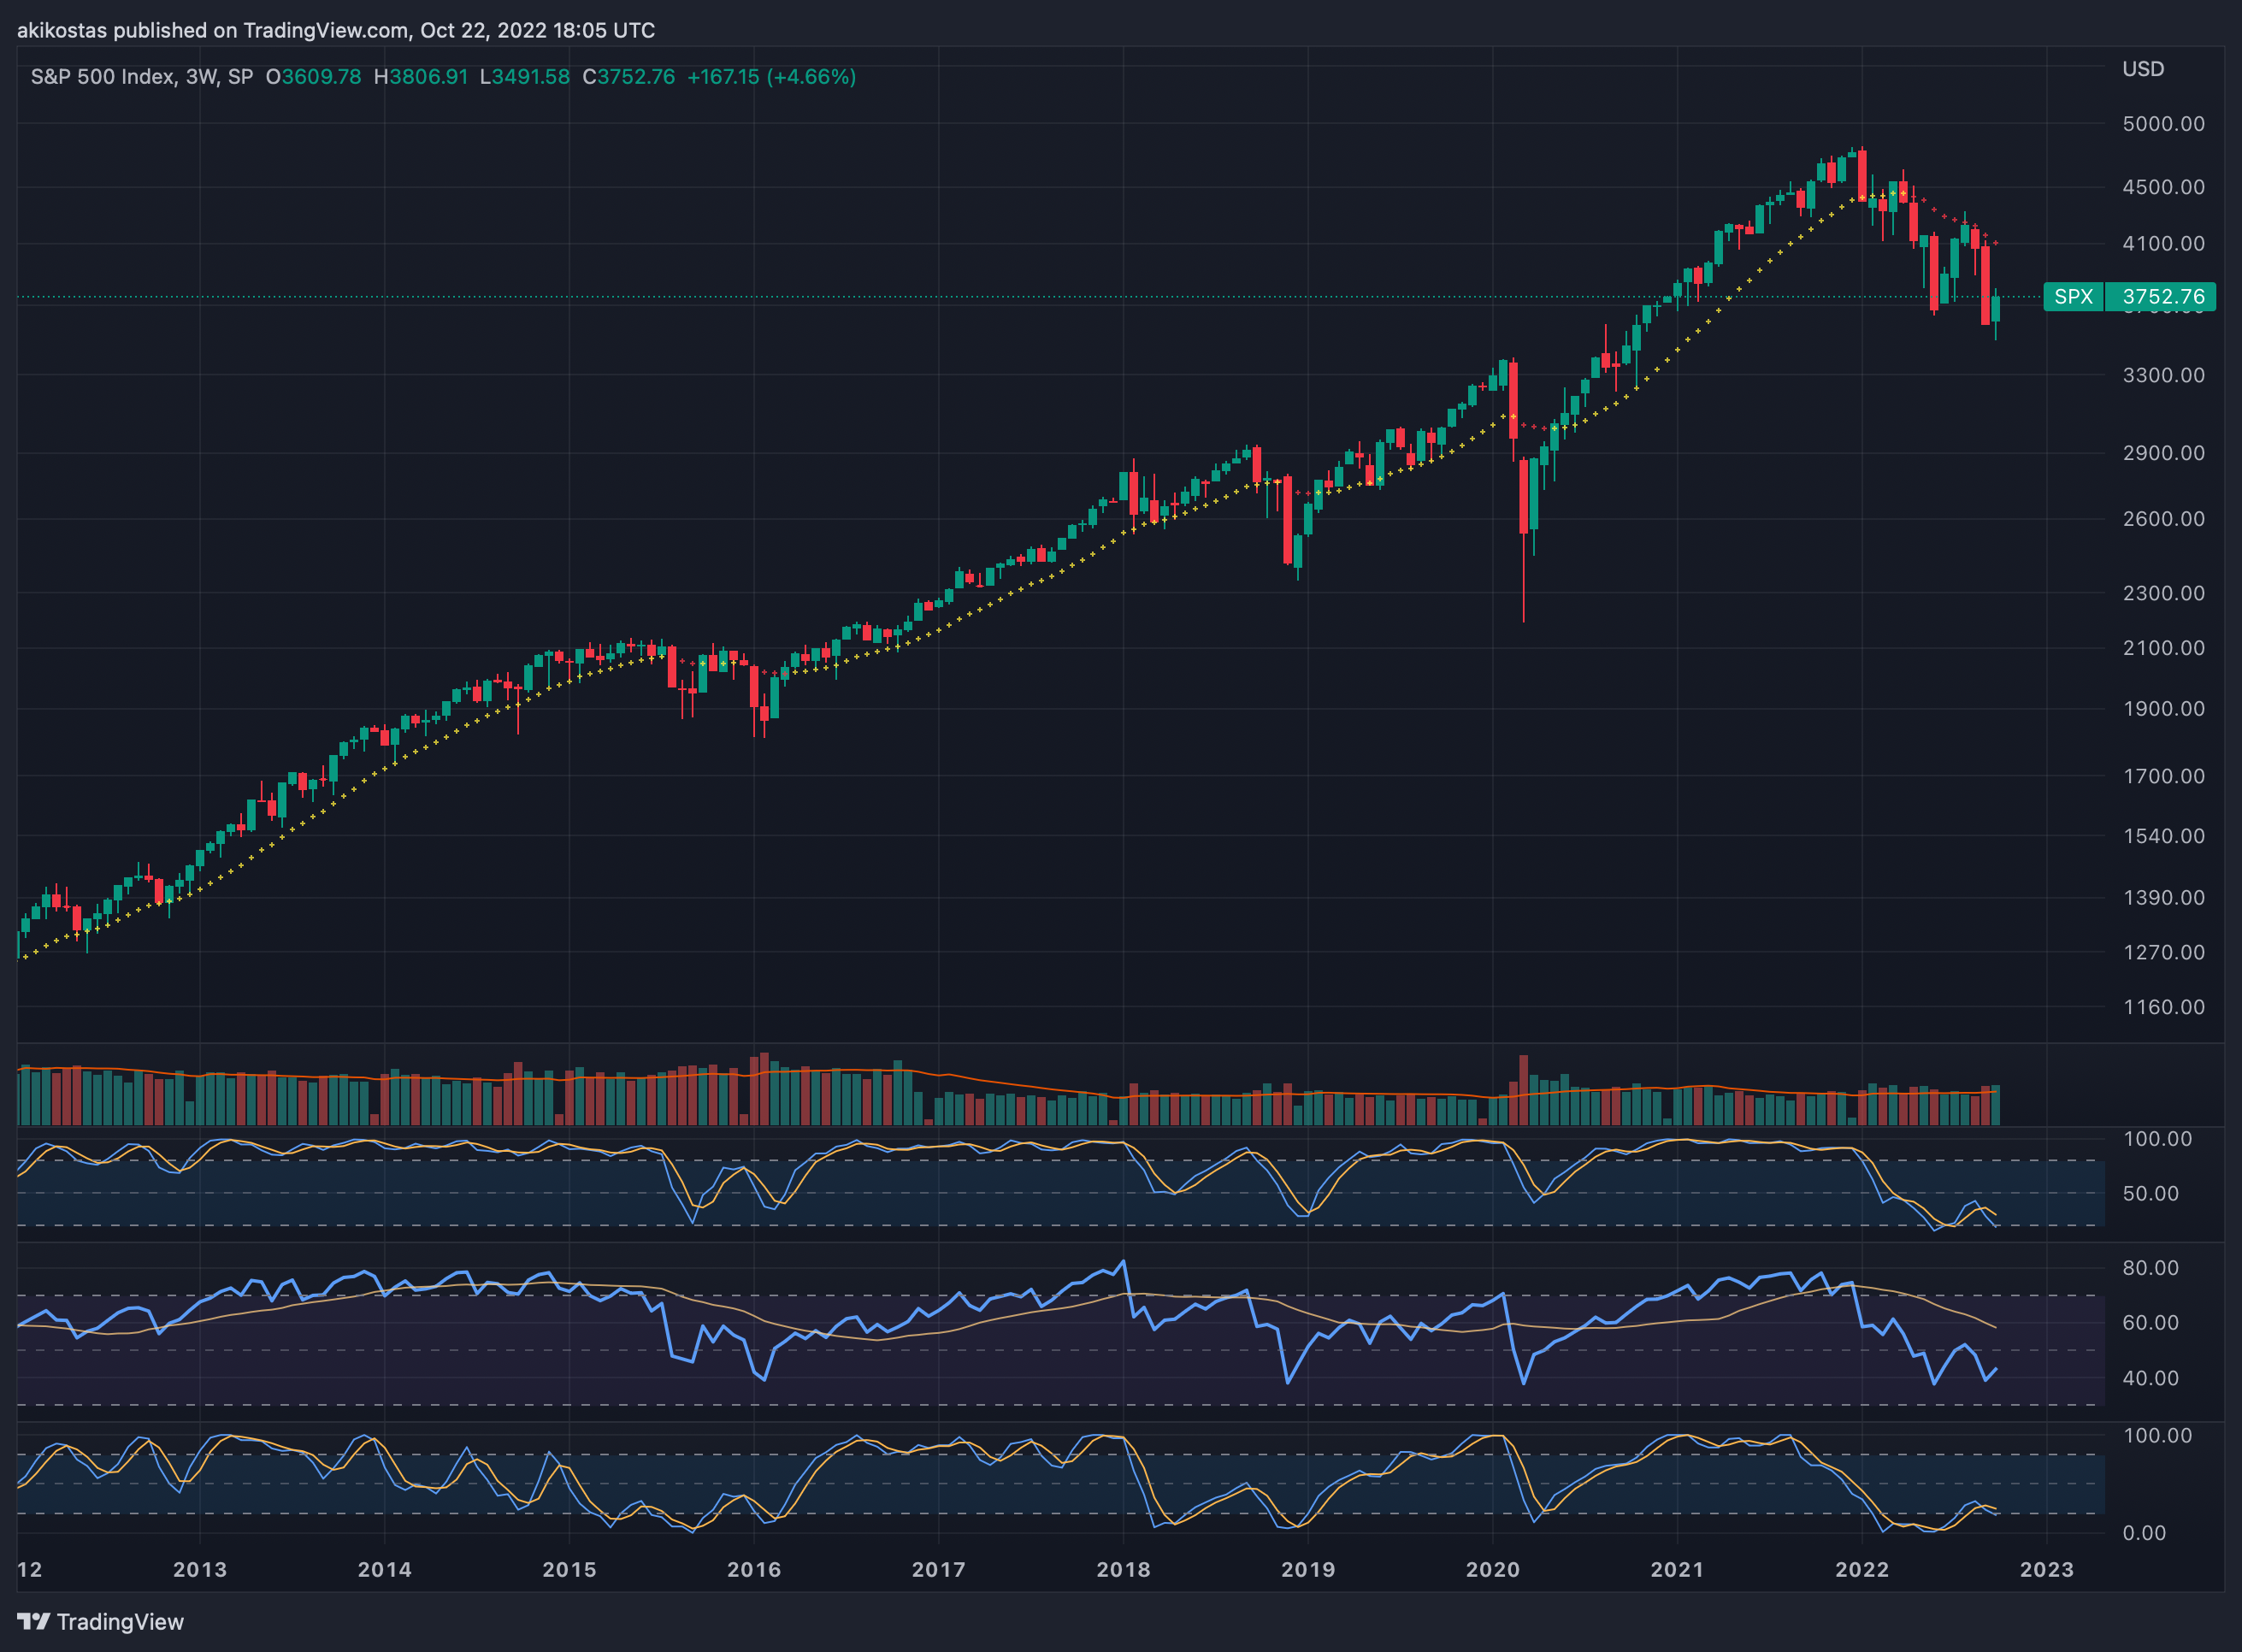Click the 60.00 RSI pane axis label
The image size is (2242, 1652).
tap(2150, 1323)
